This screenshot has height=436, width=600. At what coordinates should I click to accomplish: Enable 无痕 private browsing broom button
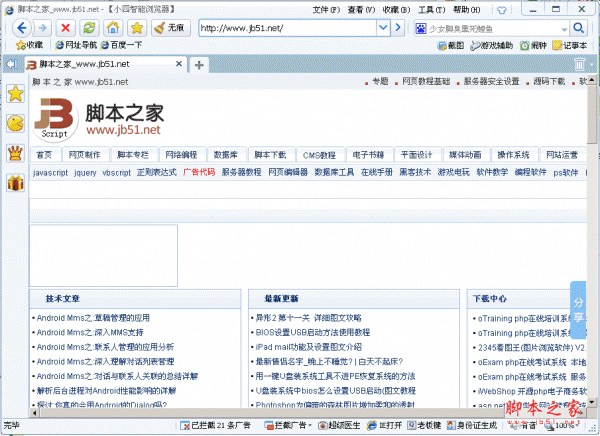171,28
